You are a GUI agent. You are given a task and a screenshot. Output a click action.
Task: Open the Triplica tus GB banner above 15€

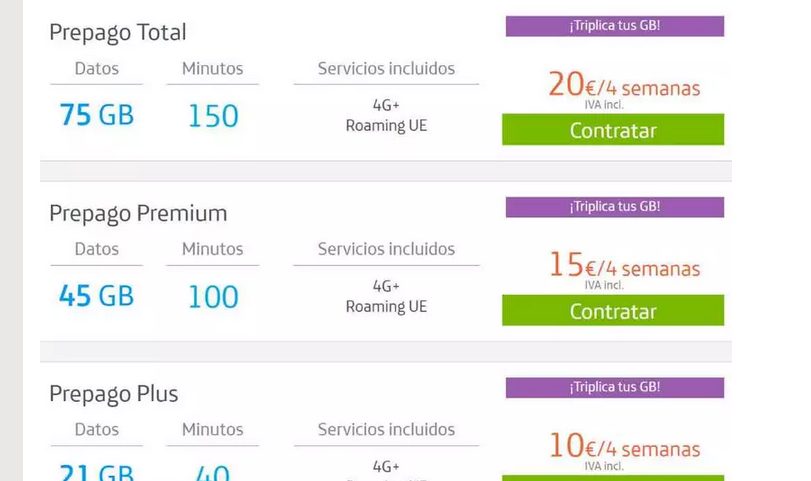614,207
